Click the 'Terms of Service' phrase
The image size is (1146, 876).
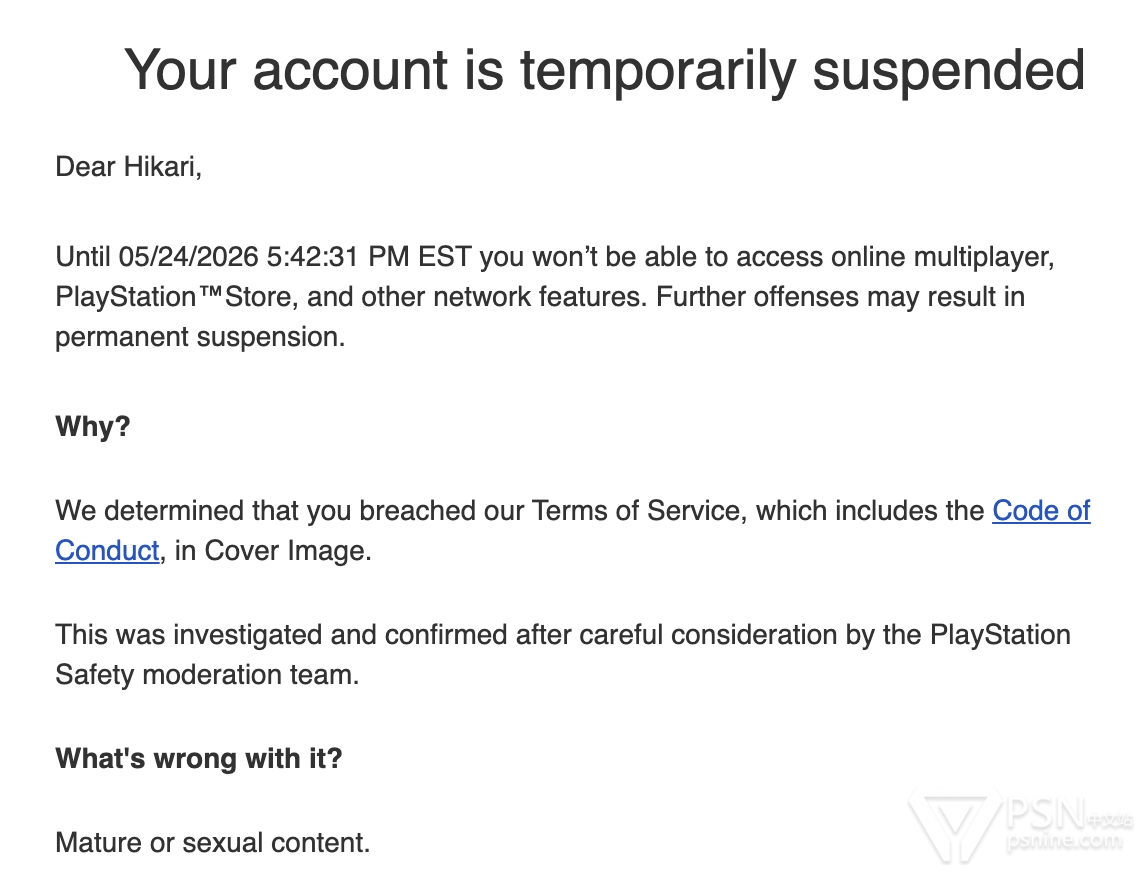pyautogui.click(x=635, y=511)
